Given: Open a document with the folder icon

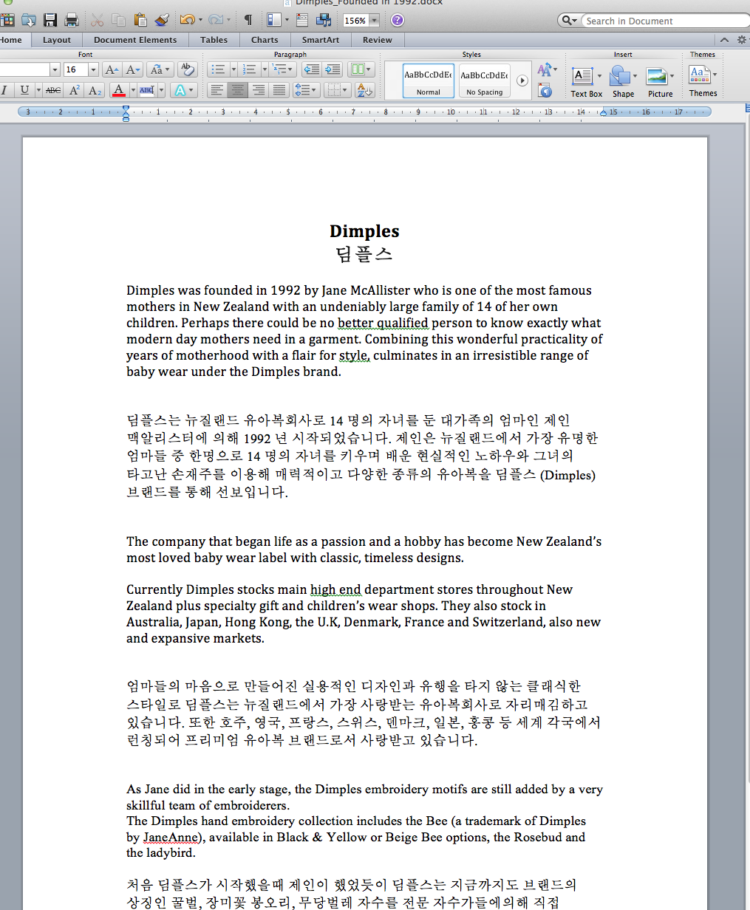Looking at the screenshot, I should (x=28, y=20).
